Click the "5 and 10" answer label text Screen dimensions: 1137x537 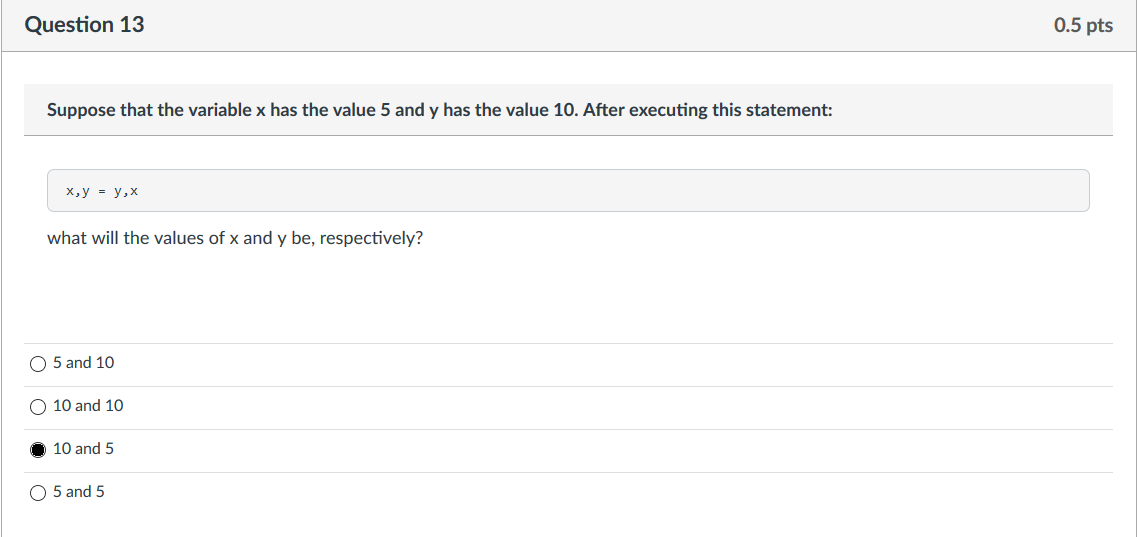[83, 362]
